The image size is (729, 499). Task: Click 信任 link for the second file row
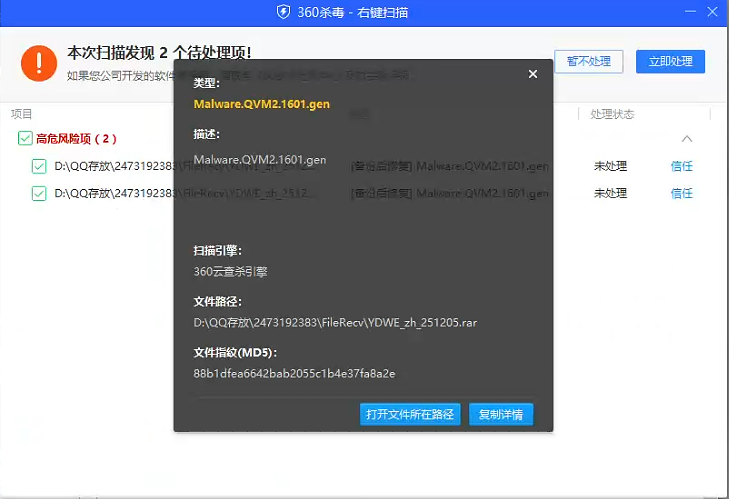click(682, 193)
